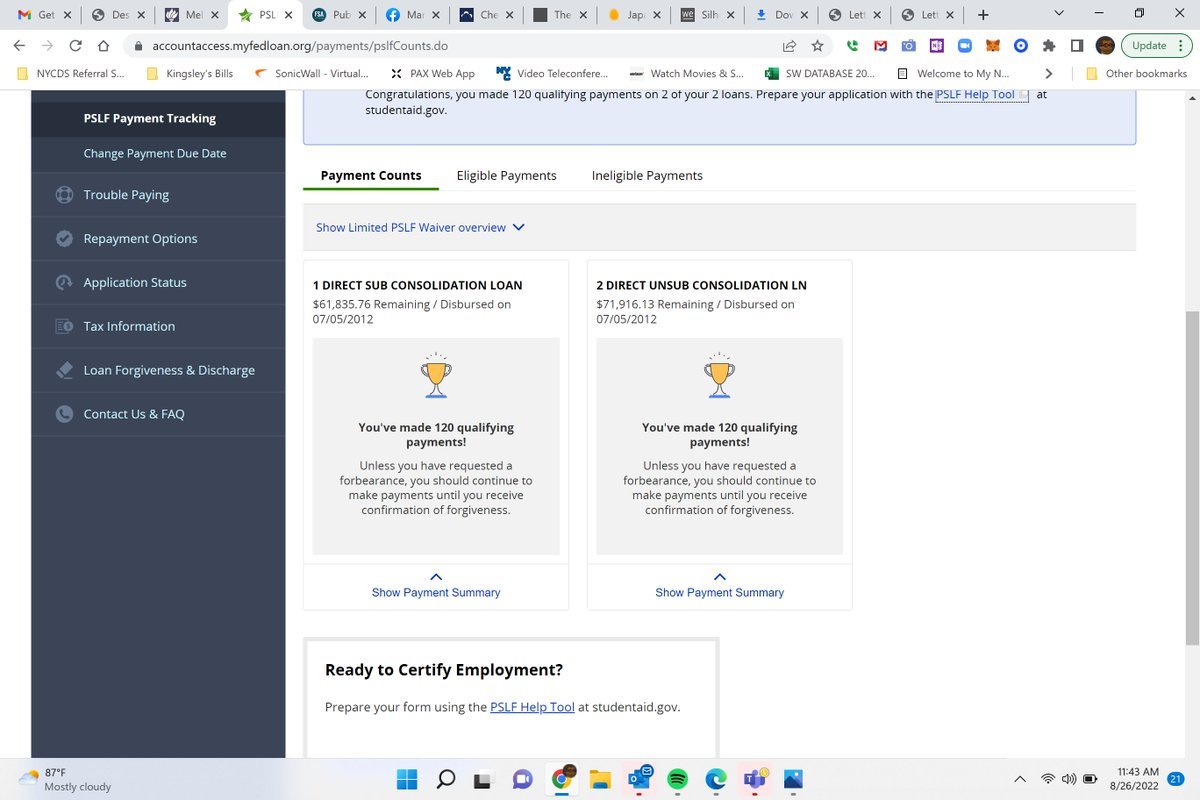Open PSLF Help Tool link under Certify Employment
Screen dimensions: 1200x800
coord(532,707)
